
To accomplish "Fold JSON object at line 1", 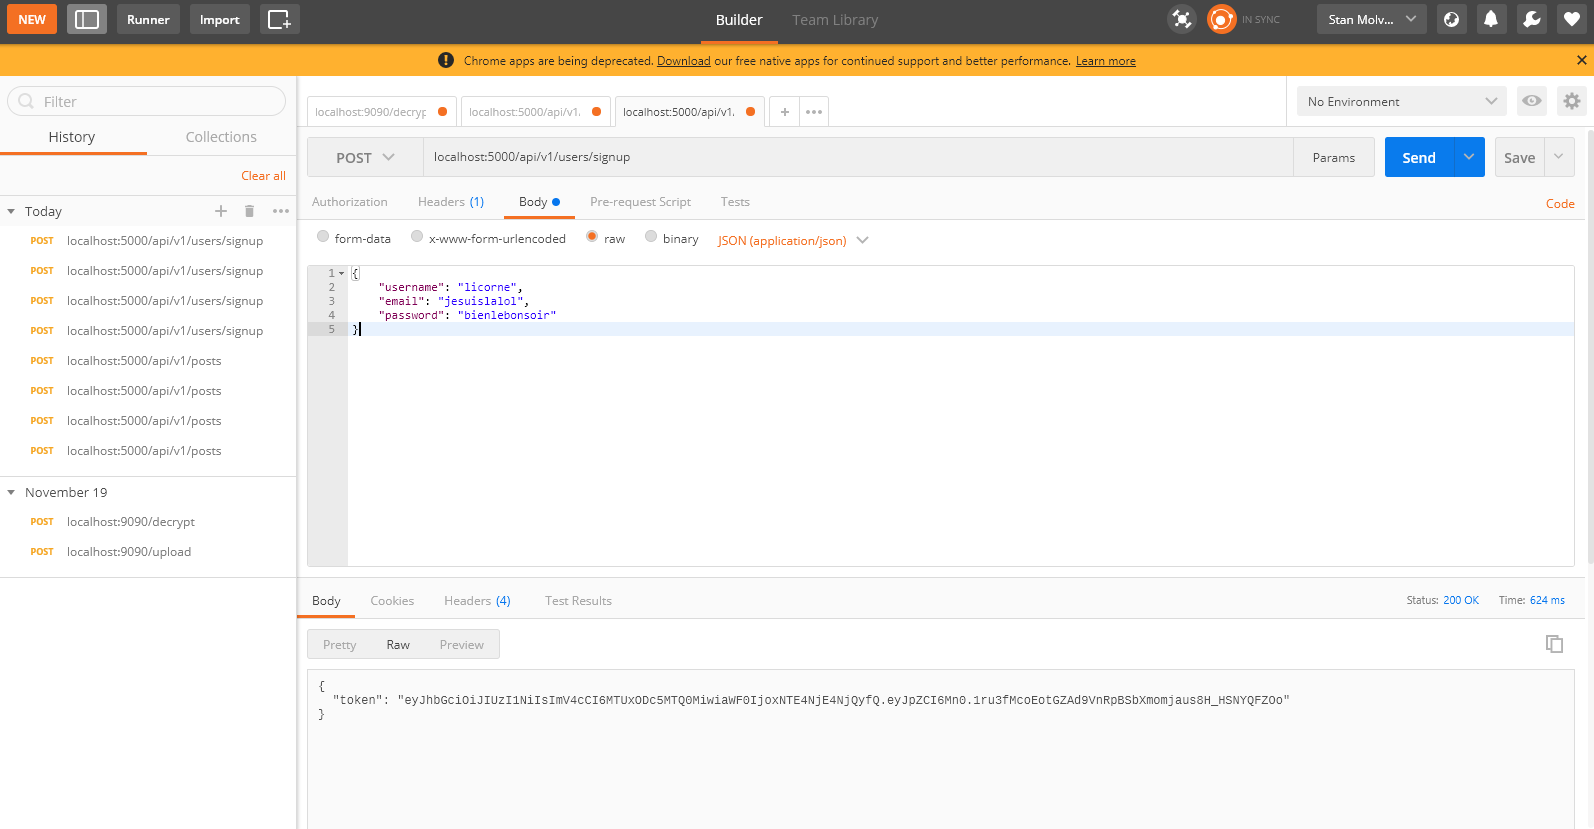I will [341, 273].
